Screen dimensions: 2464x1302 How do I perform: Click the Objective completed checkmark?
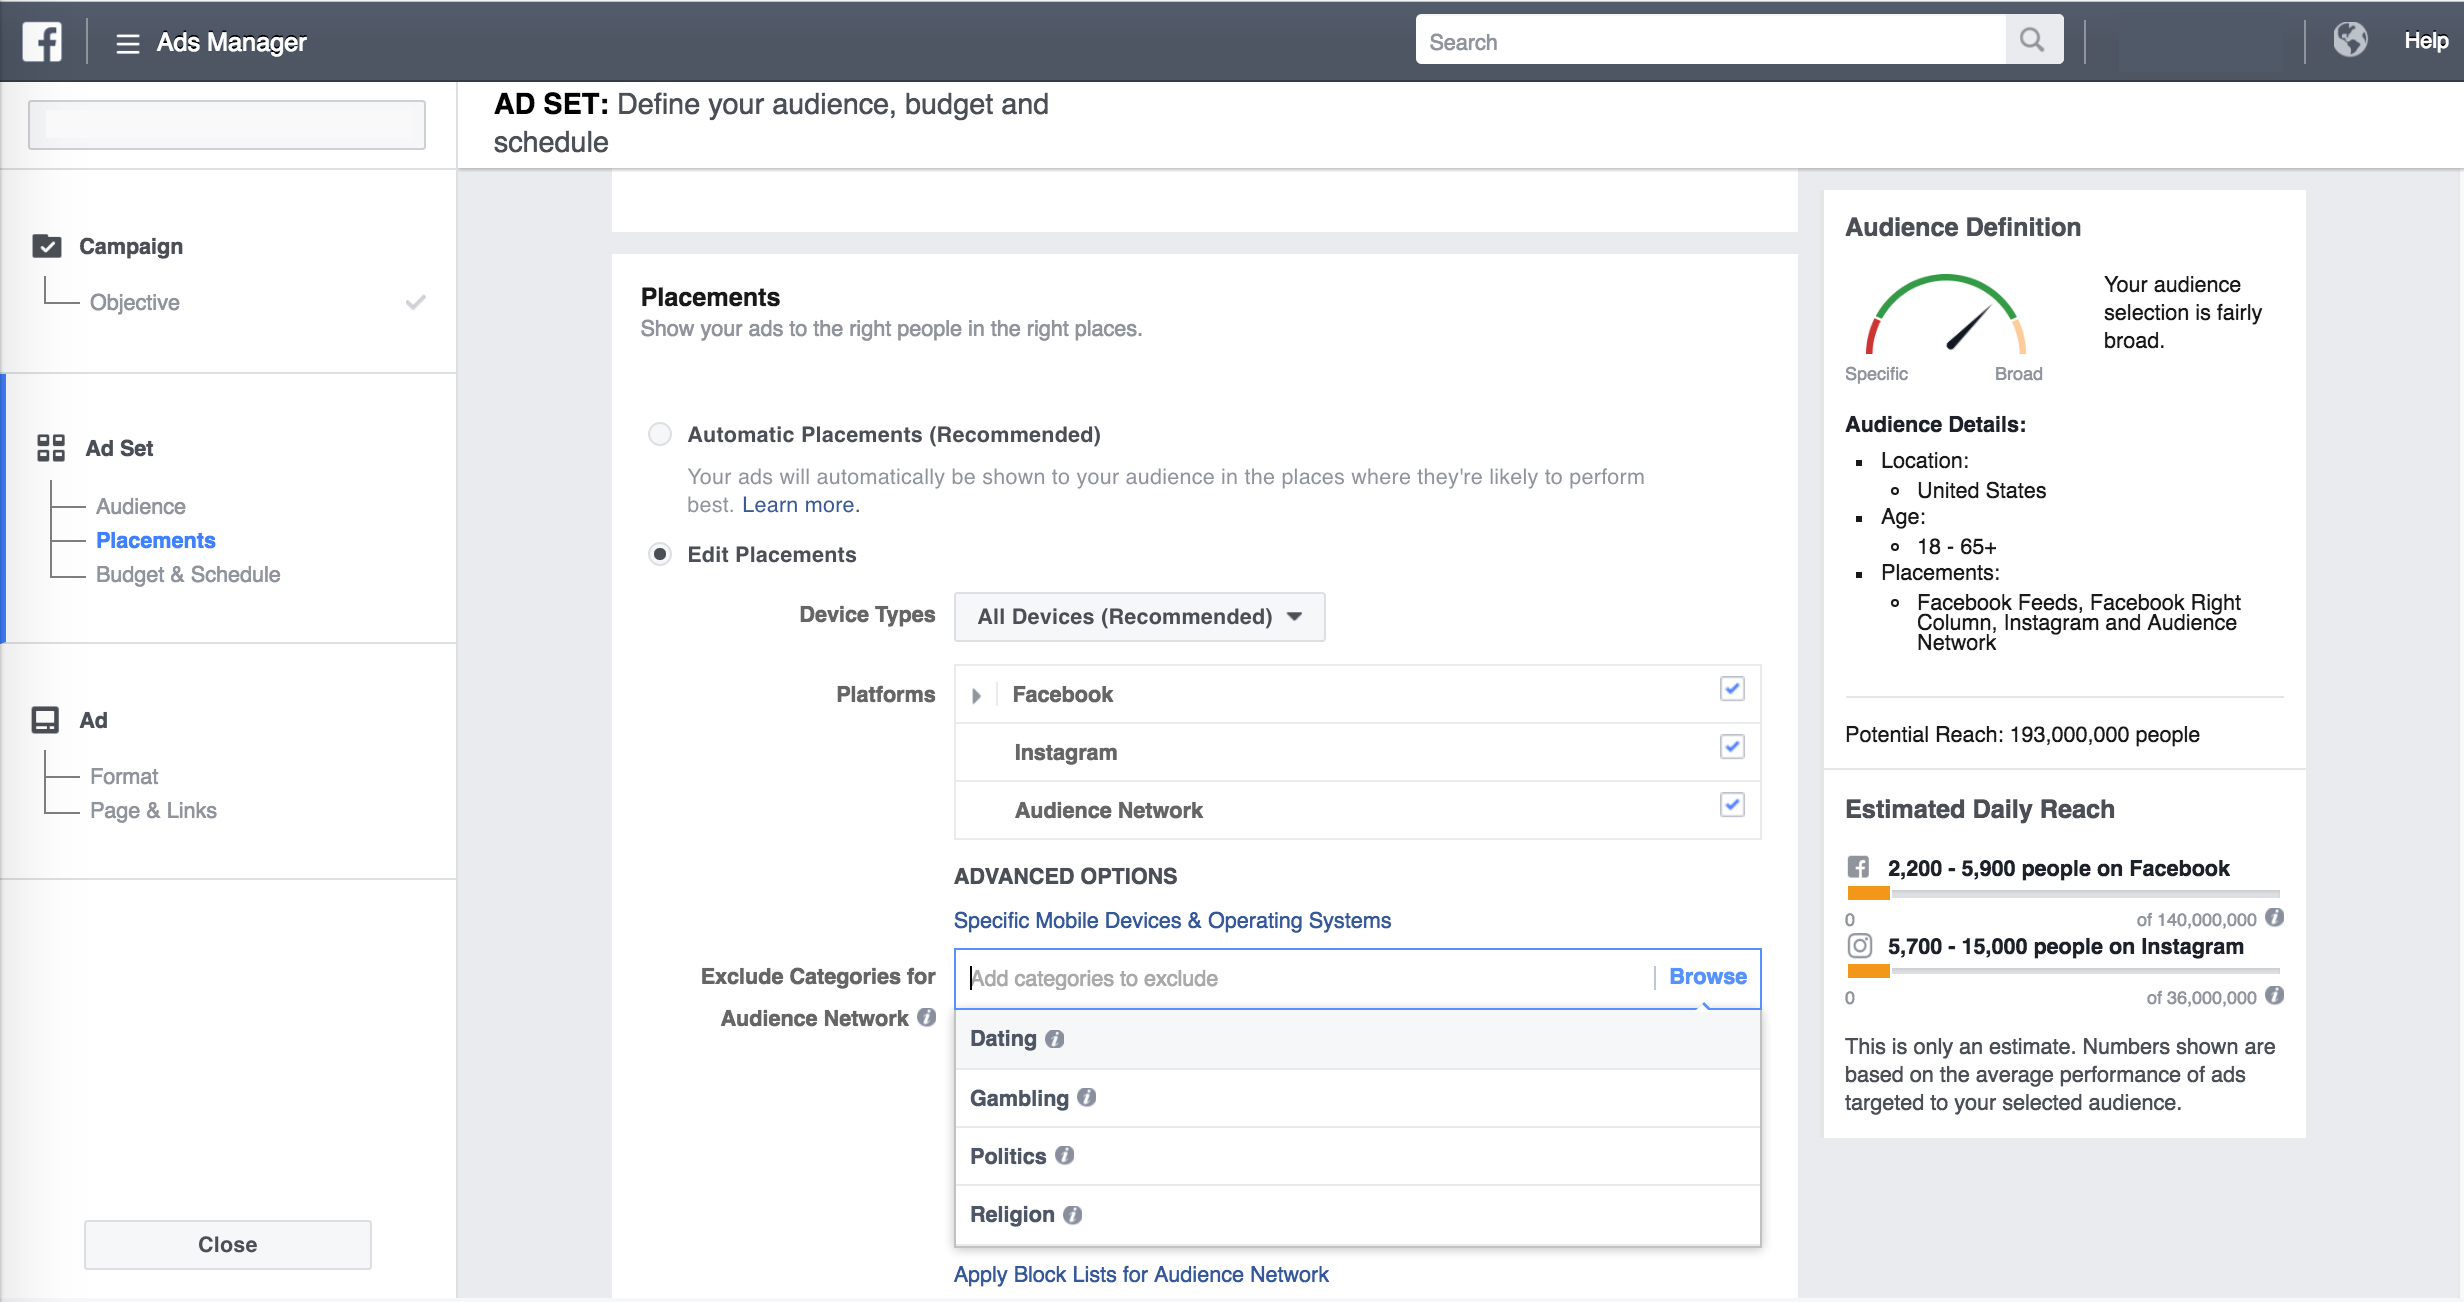pyautogui.click(x=416, y=302)
